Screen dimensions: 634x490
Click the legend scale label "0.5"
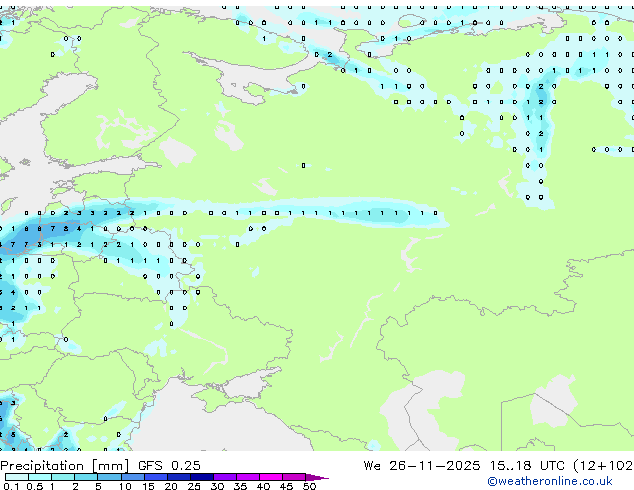coord(35,486)
